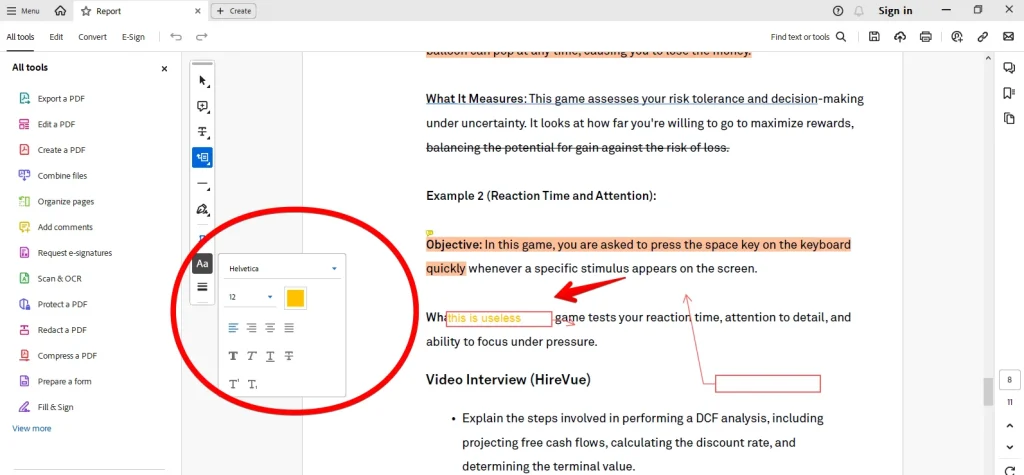
Task: Toggle underline text formatting
Action: [270, 356]
